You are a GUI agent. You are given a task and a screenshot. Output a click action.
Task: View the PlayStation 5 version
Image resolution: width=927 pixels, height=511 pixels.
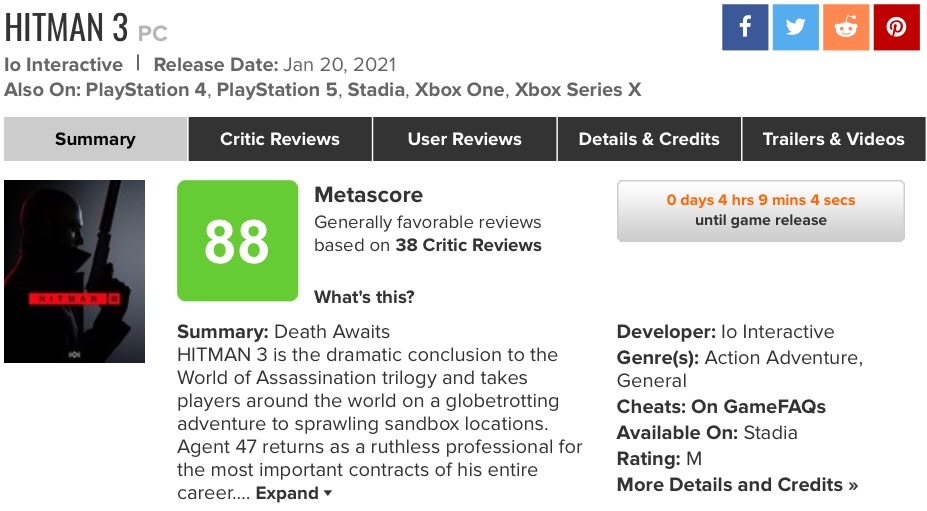point(277,90)
